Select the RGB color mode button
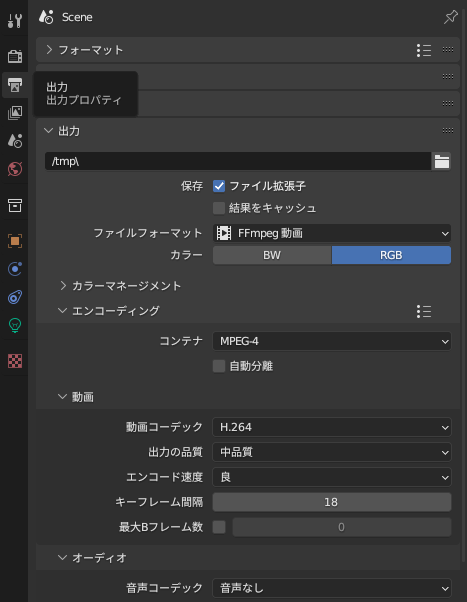The height and width of the screenshot is (602, 467). click(x=391, y=255)
